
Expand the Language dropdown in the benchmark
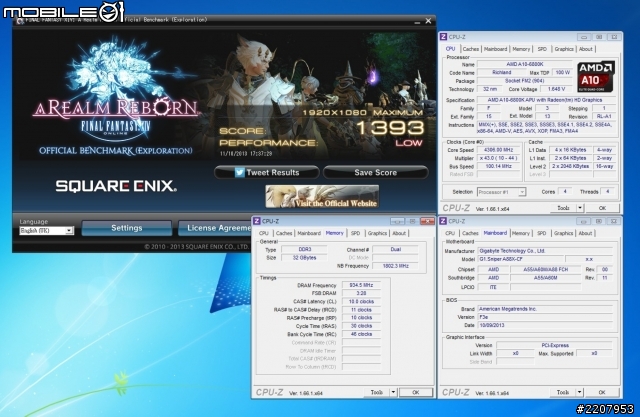point(69,231)
